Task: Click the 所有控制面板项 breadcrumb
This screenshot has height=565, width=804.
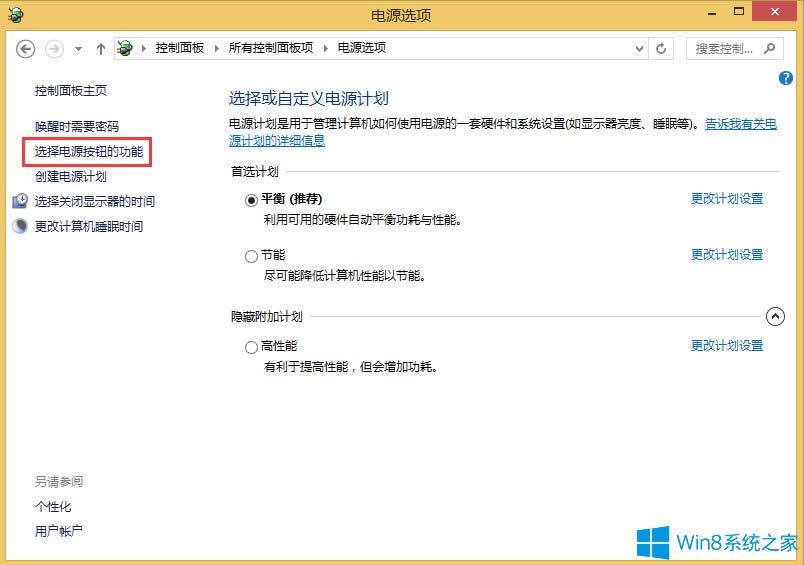Action: coord(271,48)
